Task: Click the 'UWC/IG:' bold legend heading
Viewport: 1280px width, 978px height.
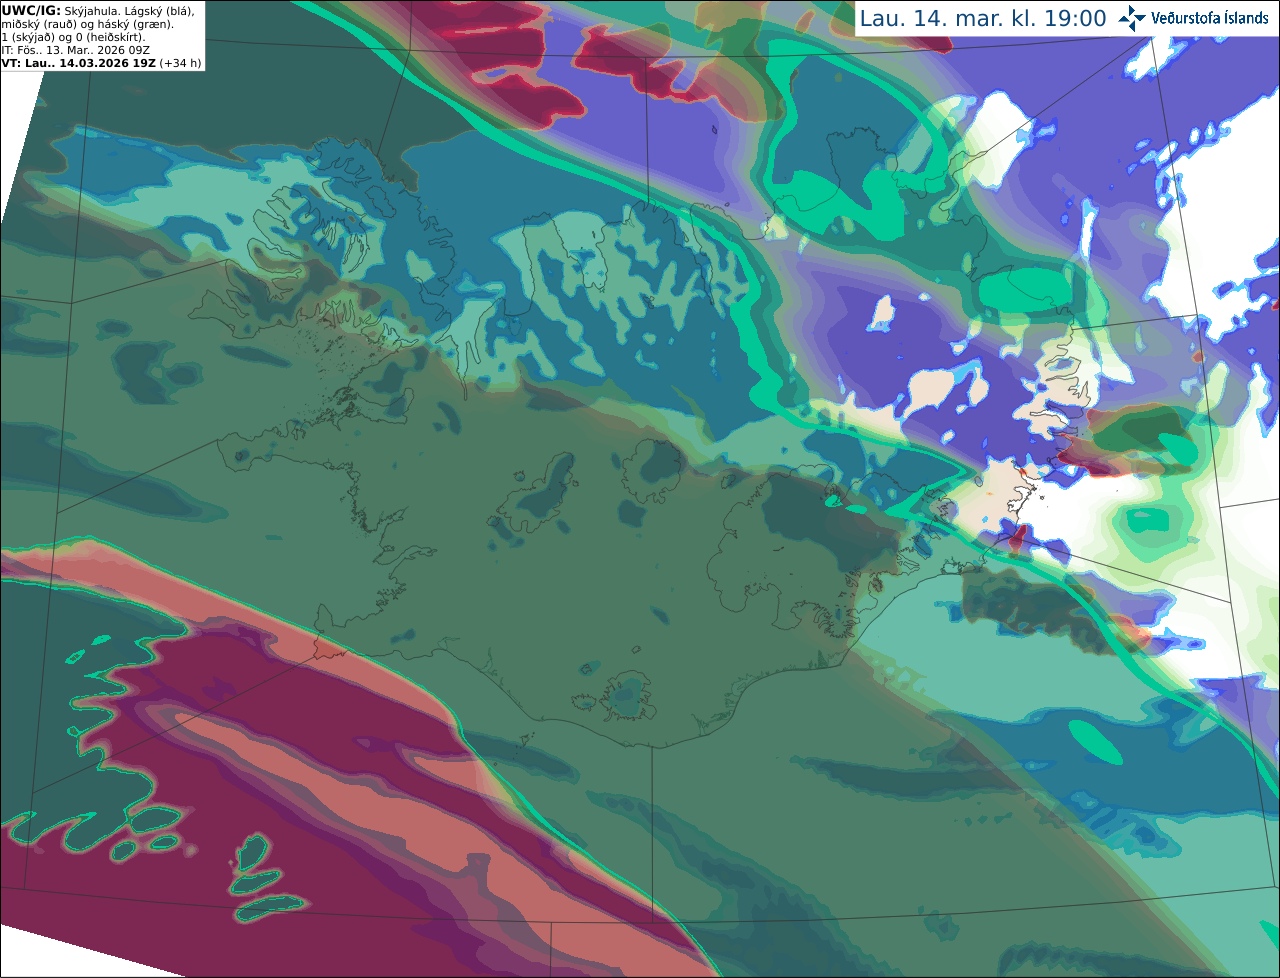Action: point(31,10)
